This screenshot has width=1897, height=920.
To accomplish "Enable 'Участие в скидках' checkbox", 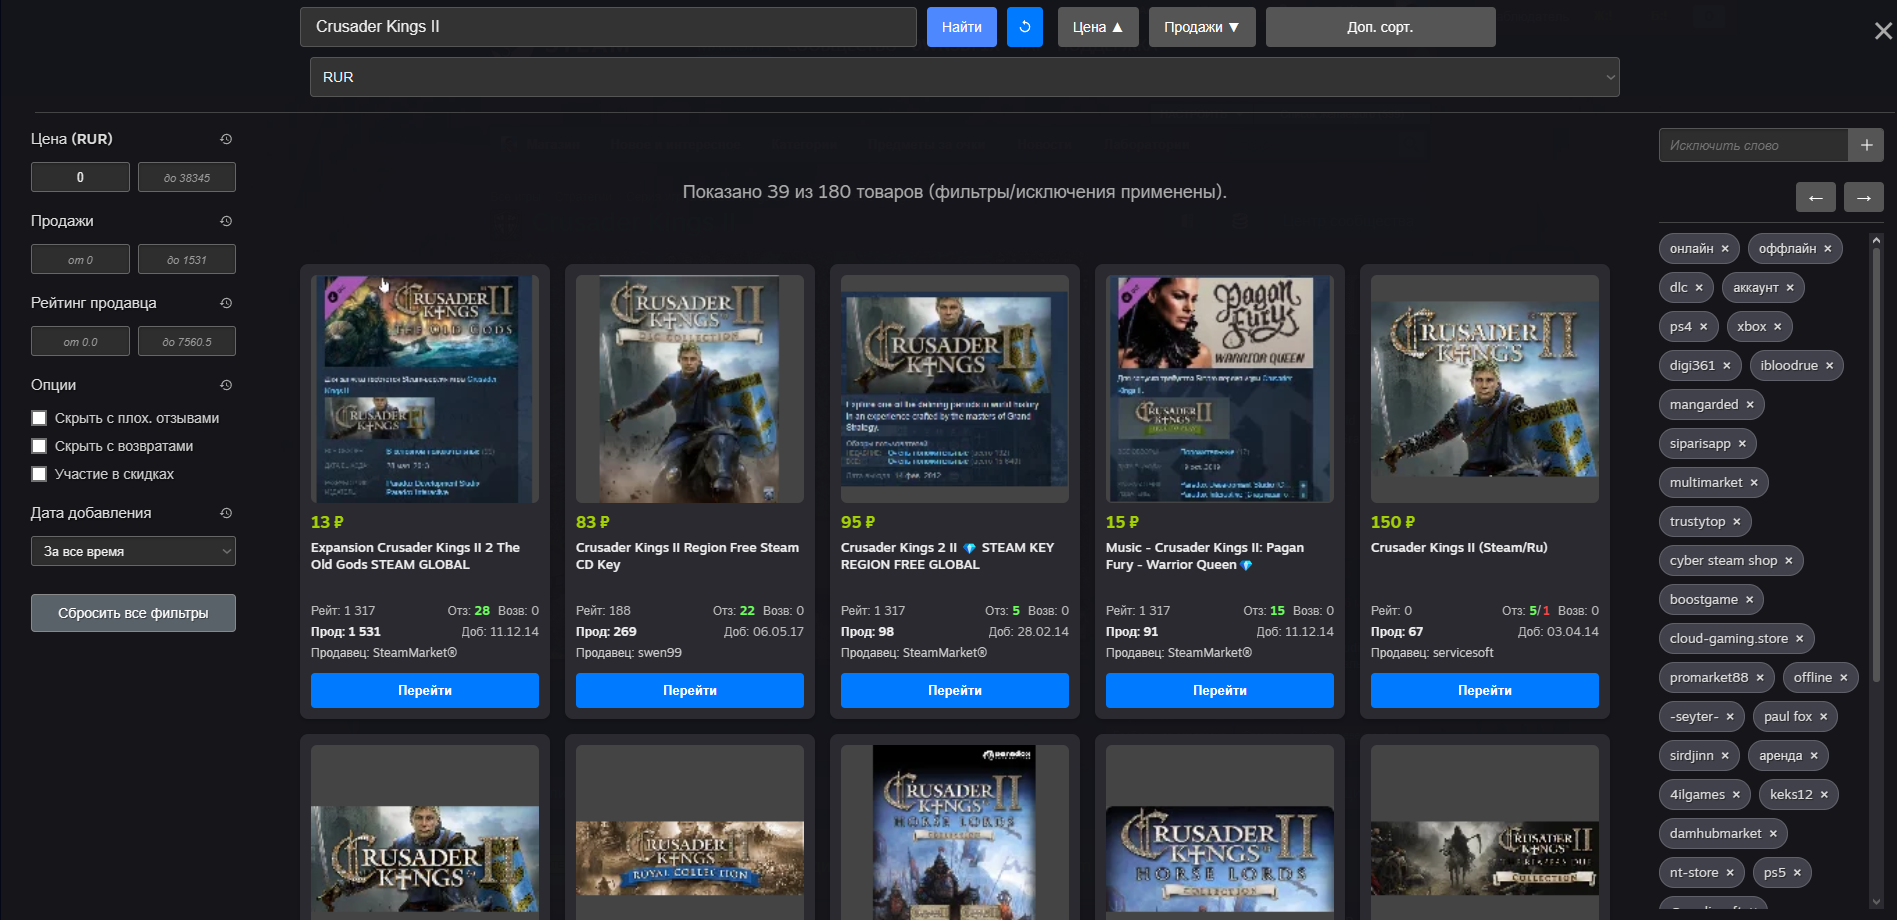I will pos(39,474).
